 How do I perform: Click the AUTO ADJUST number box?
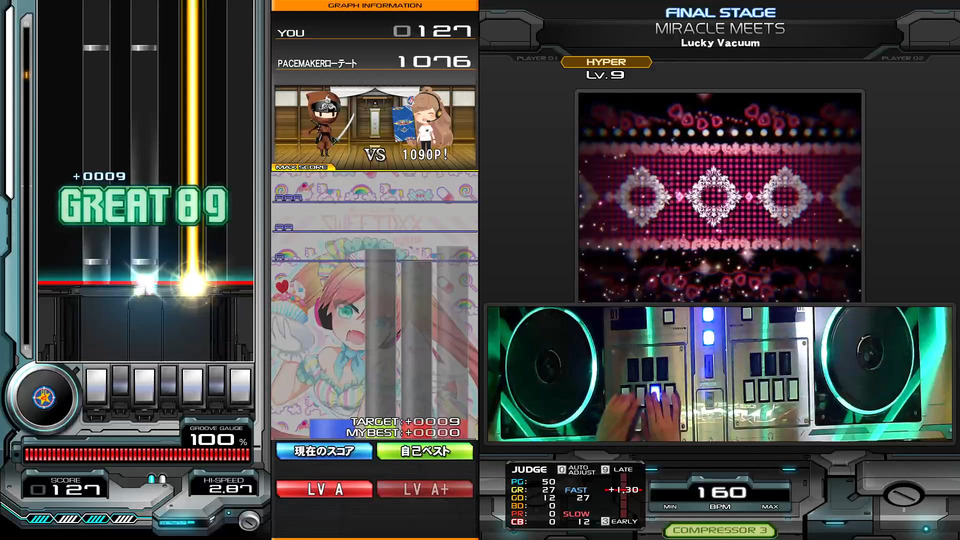point(562,470)
